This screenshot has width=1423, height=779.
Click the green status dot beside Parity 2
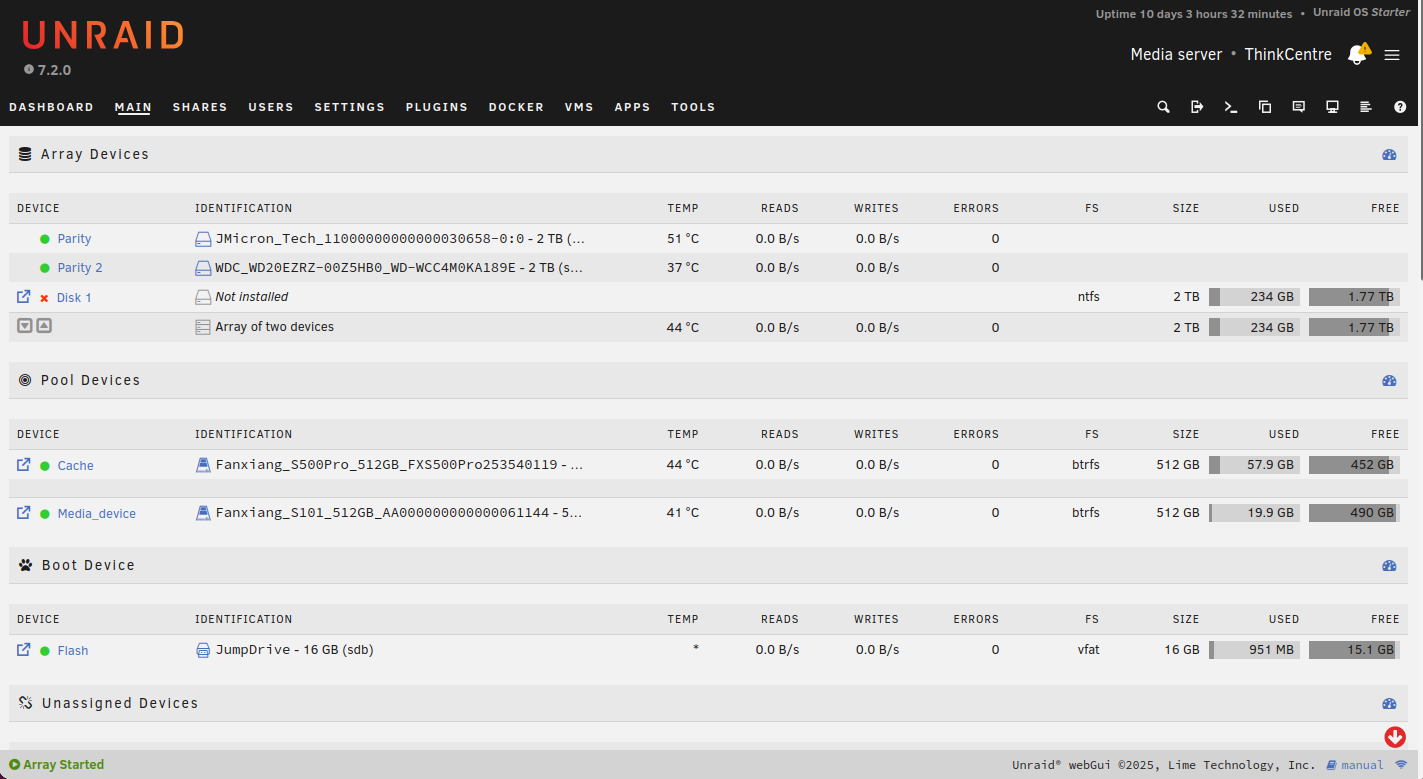[44, 268]
